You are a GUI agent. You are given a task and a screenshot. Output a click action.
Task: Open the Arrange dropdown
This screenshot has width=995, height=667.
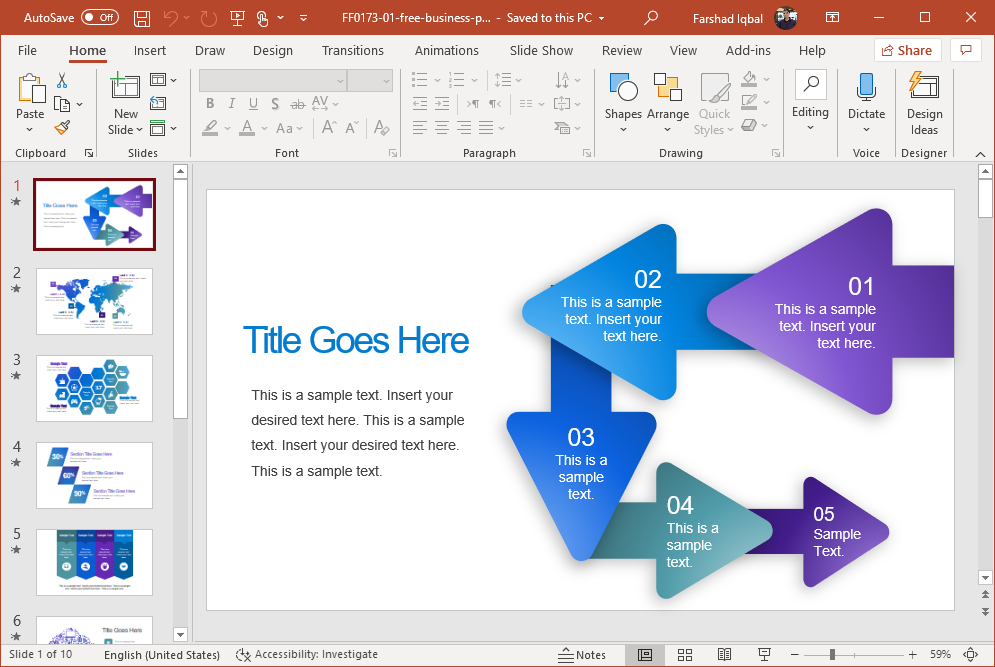pyautogui.click(x=667, y=102)
